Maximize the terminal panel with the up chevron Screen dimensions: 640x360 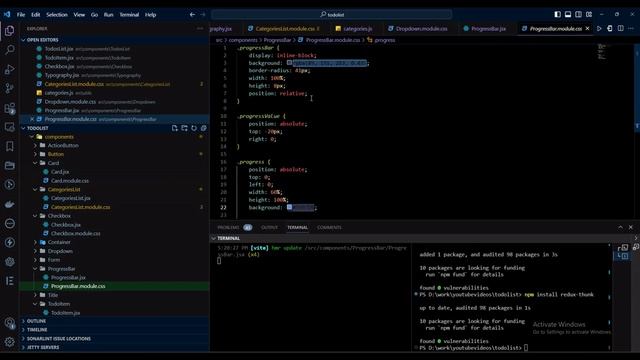620,227
